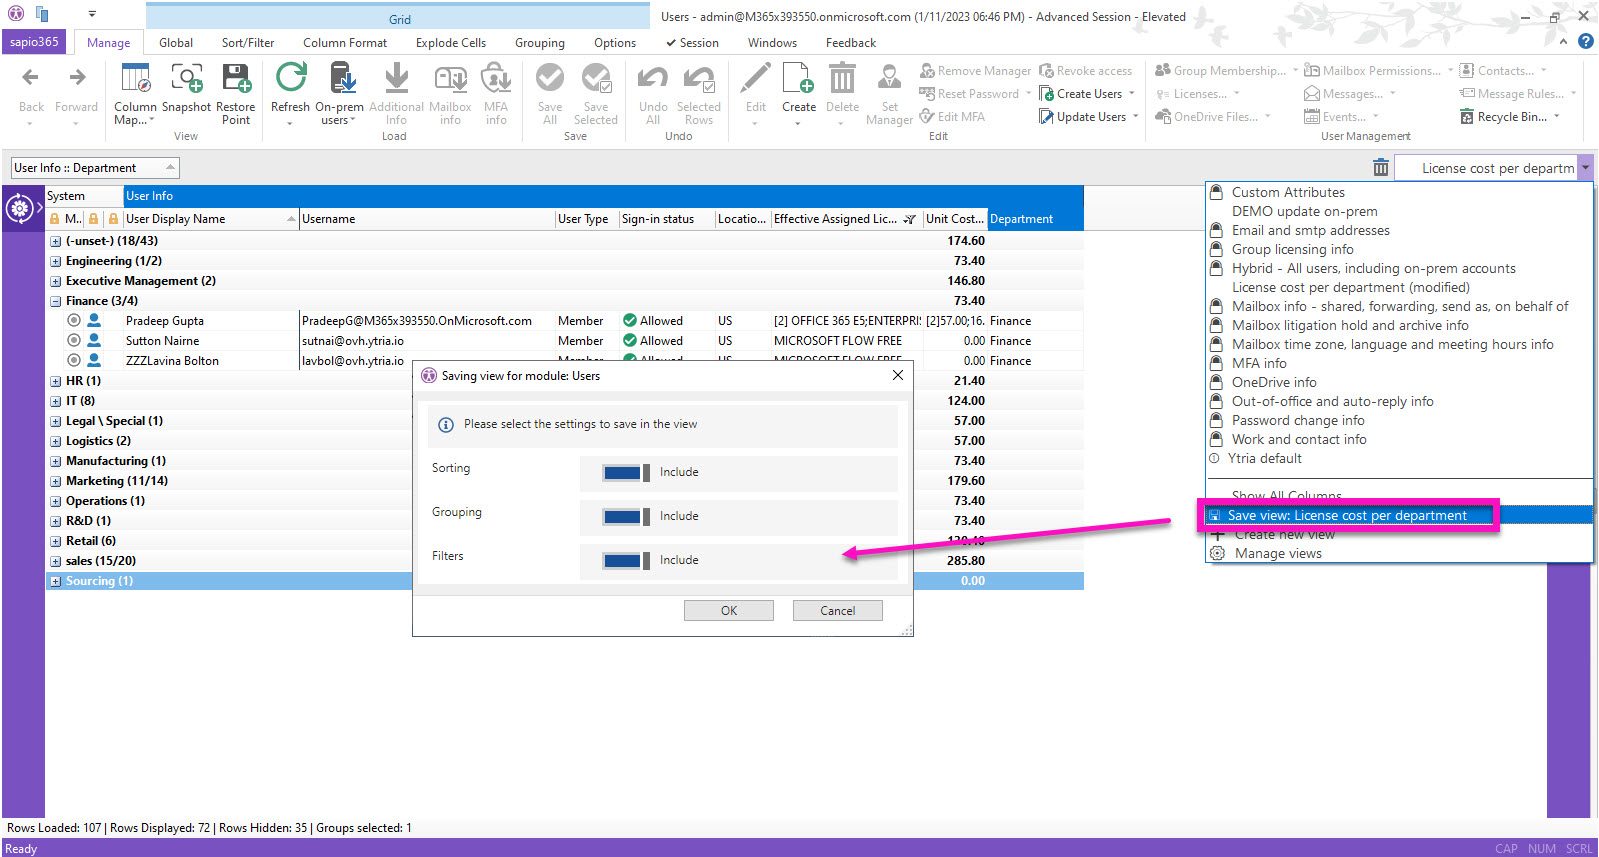Toggle the Filters Include switch
The width and height of the screenshot is (1599, 857).
point(626,561)
